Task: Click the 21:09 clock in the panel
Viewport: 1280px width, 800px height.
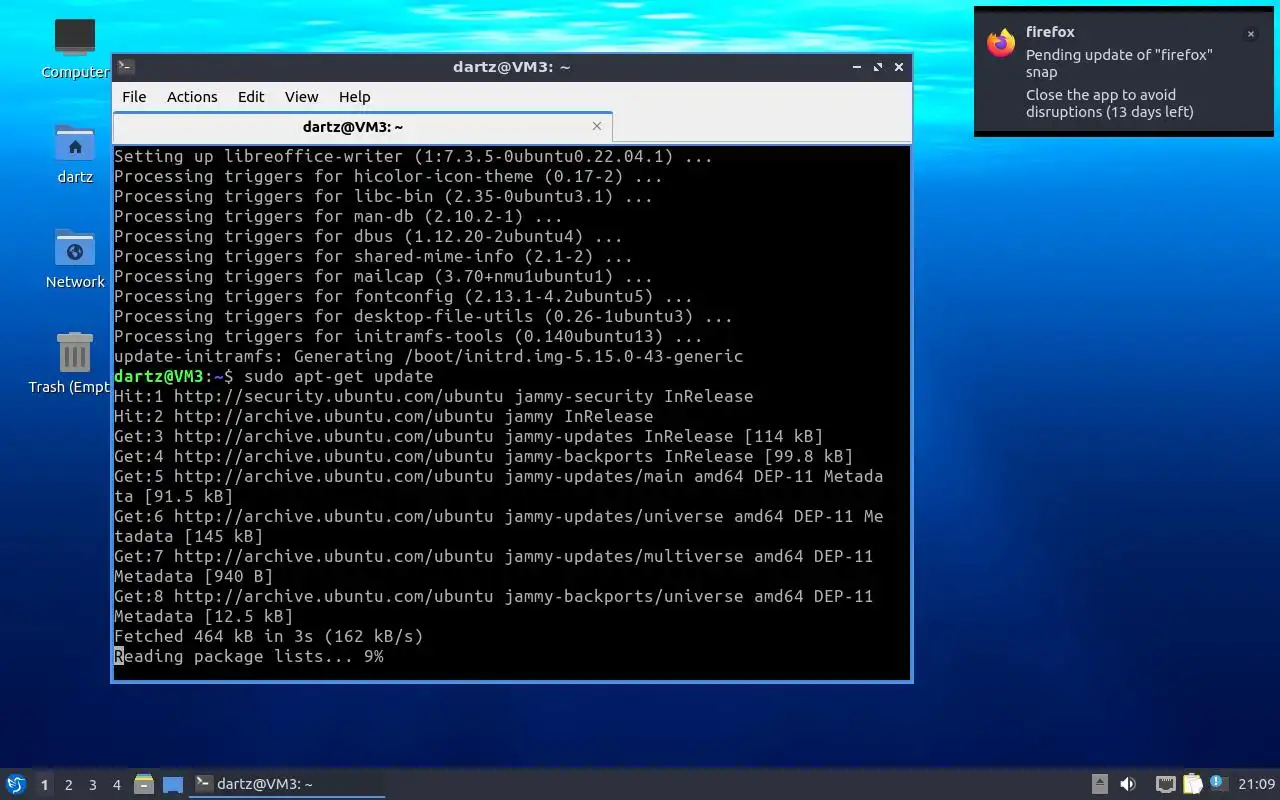Action: [x=1257, y=784]
